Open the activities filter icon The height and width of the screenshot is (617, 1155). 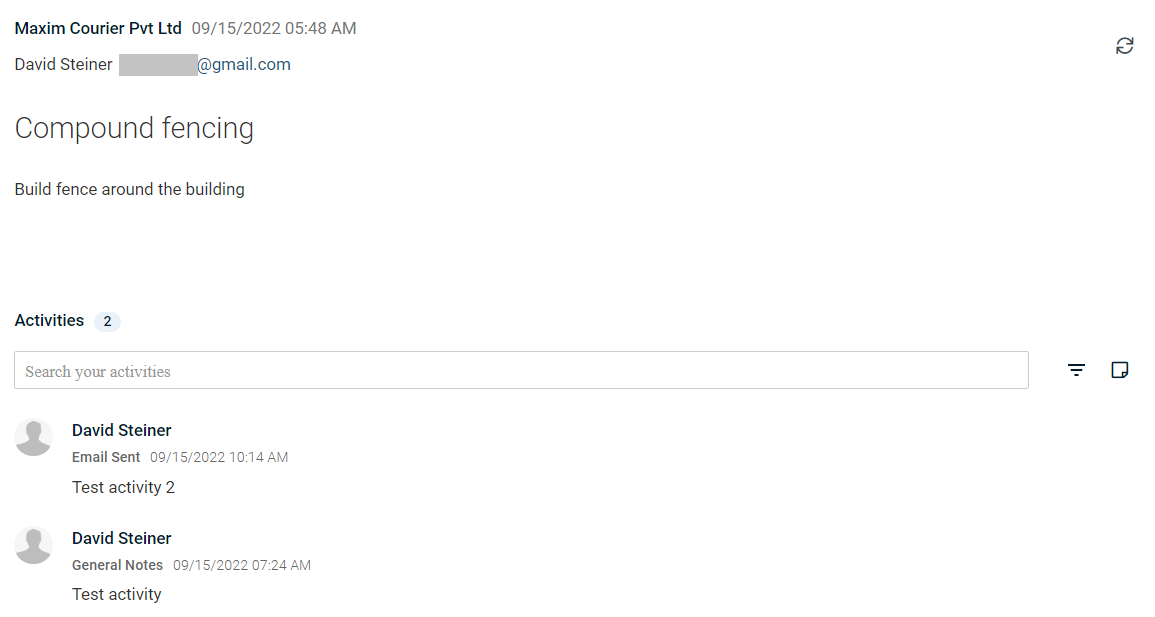[1076, 370]
